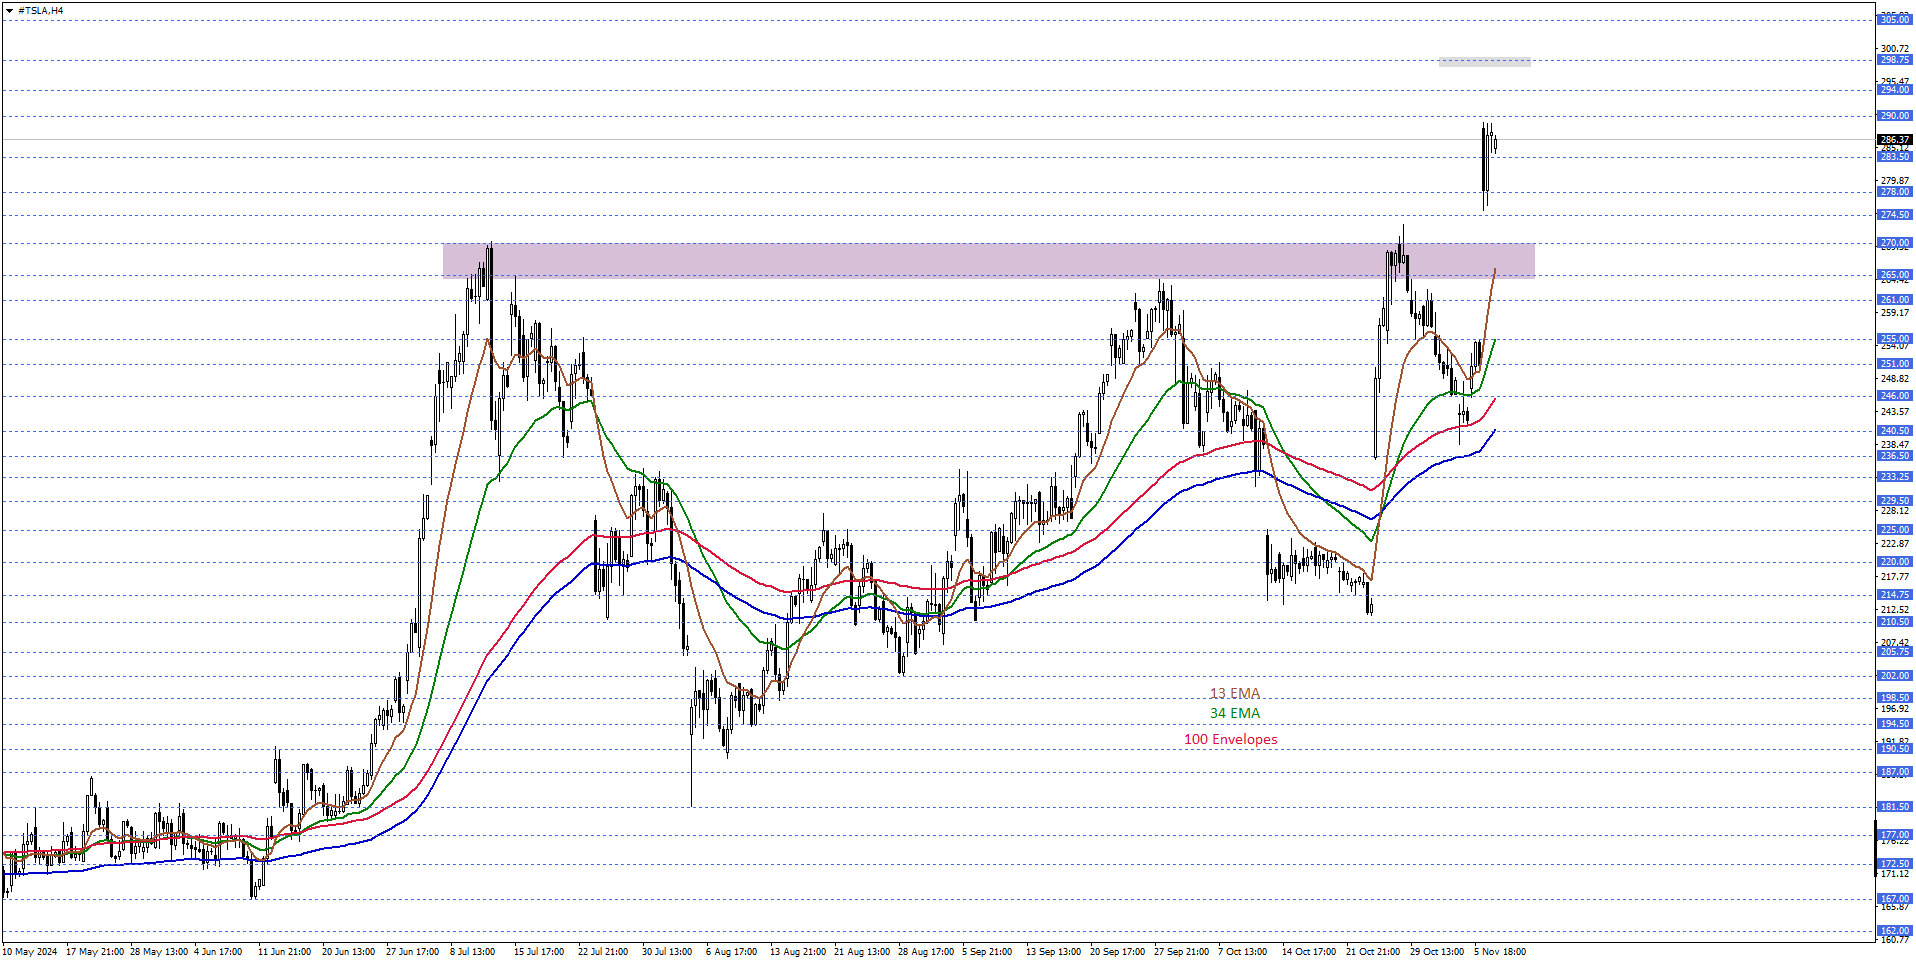1916x963 pixels.
Task: Click the 283.50 level price label
Action: [1894, 157]
